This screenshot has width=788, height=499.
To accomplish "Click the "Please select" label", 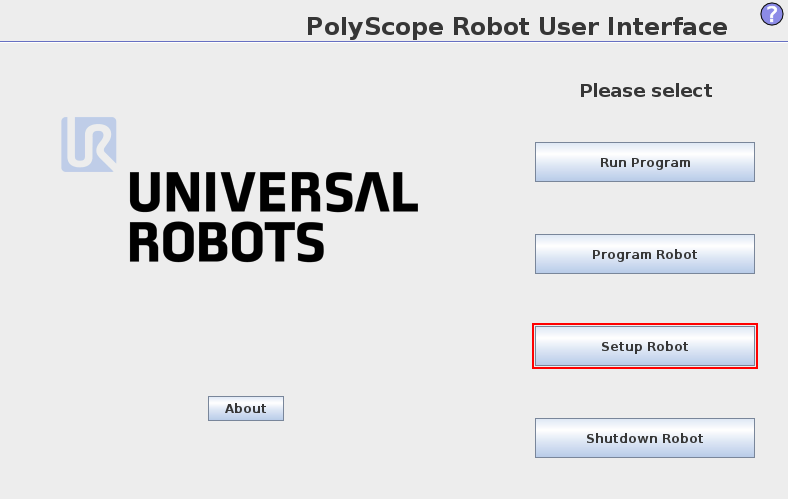I will click(646, 91).
